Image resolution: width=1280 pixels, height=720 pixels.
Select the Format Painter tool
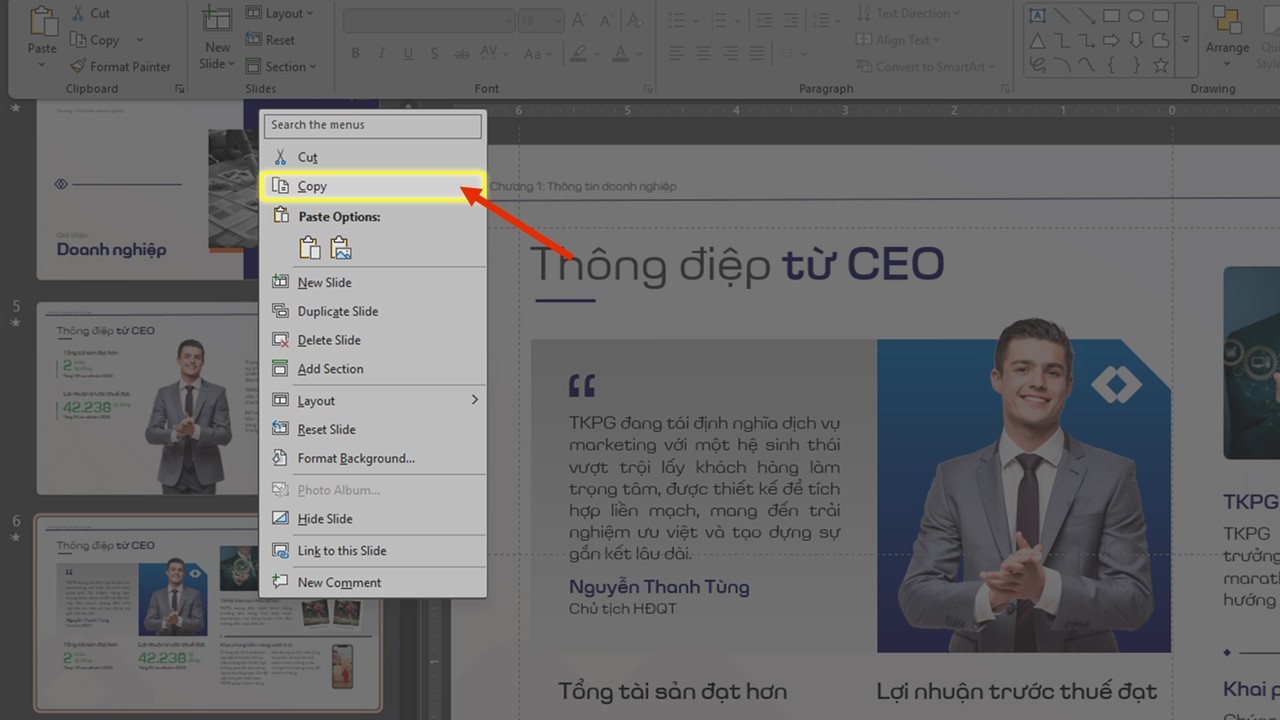point(121,66)
